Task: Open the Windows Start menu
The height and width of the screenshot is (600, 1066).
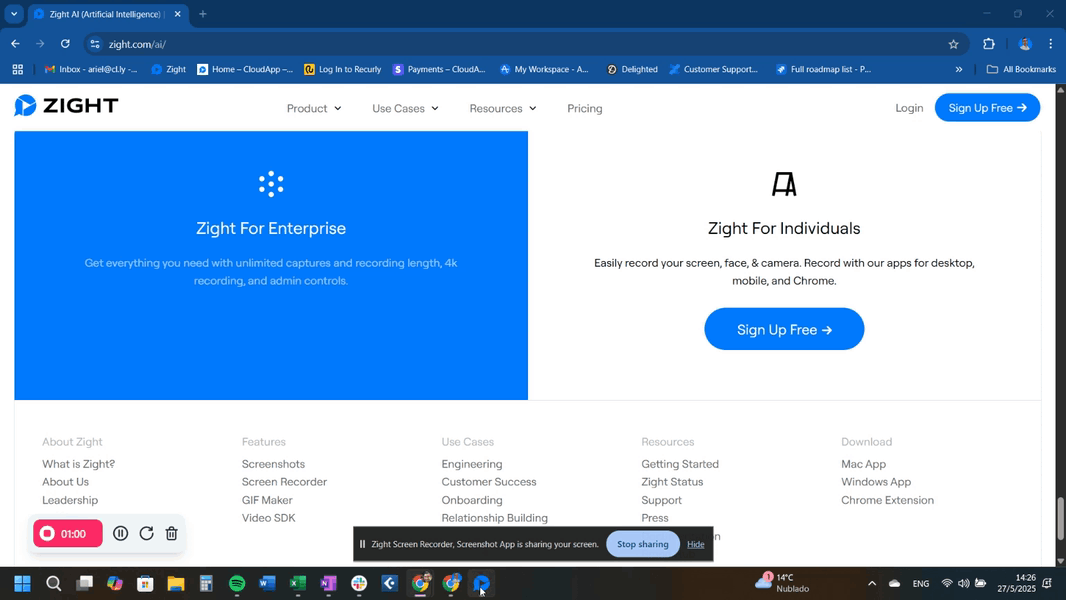Action: click(x=22, y=583)
